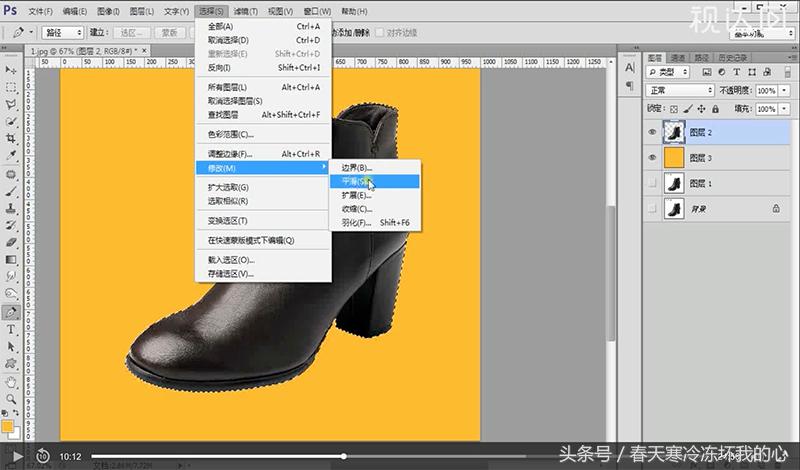800x470 pixels.
Task: Click the 选区 make selection button
Action: pos(132,33)
